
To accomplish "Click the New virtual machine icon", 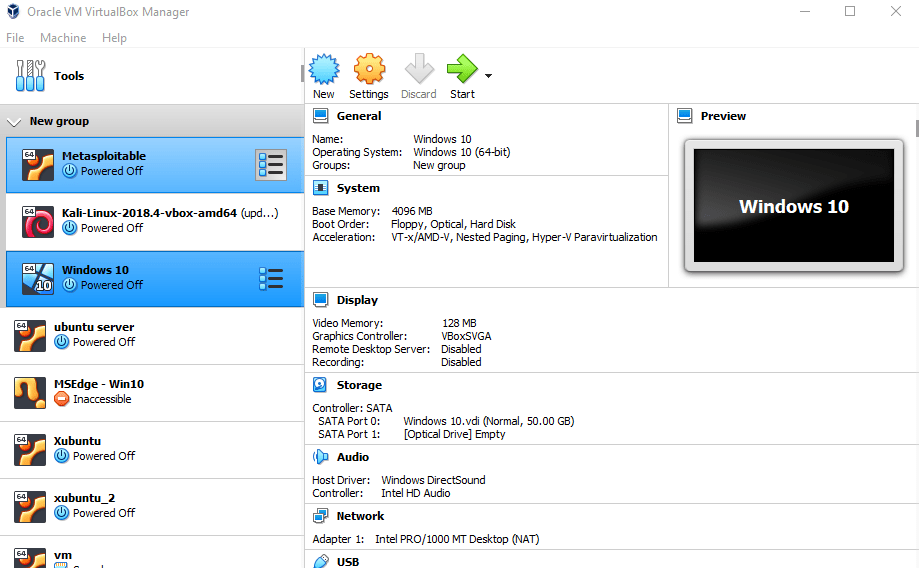I will [324, 70].
